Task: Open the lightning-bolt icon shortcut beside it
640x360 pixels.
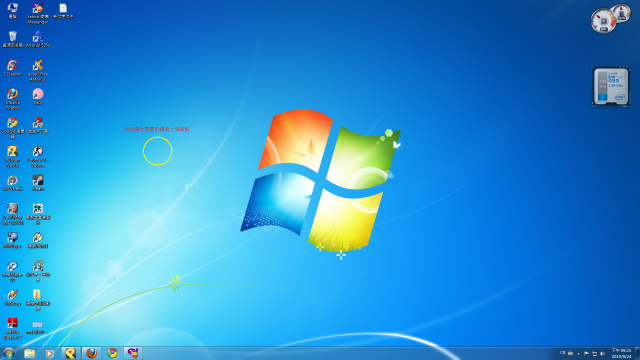Action: coord(38,240)
